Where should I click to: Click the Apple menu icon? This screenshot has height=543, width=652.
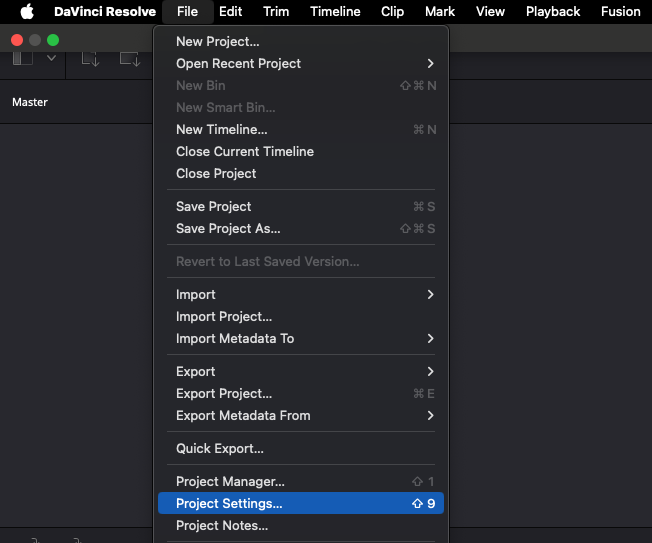point(27,12)
